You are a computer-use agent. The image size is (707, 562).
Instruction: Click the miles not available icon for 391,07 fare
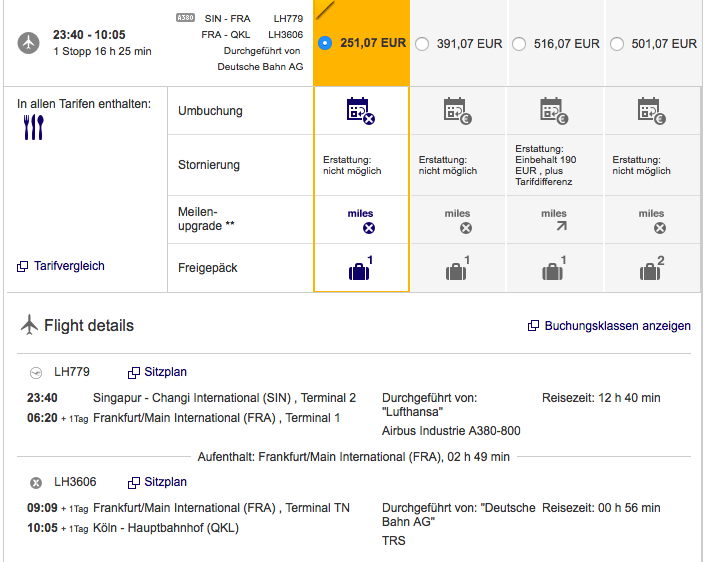465,228
